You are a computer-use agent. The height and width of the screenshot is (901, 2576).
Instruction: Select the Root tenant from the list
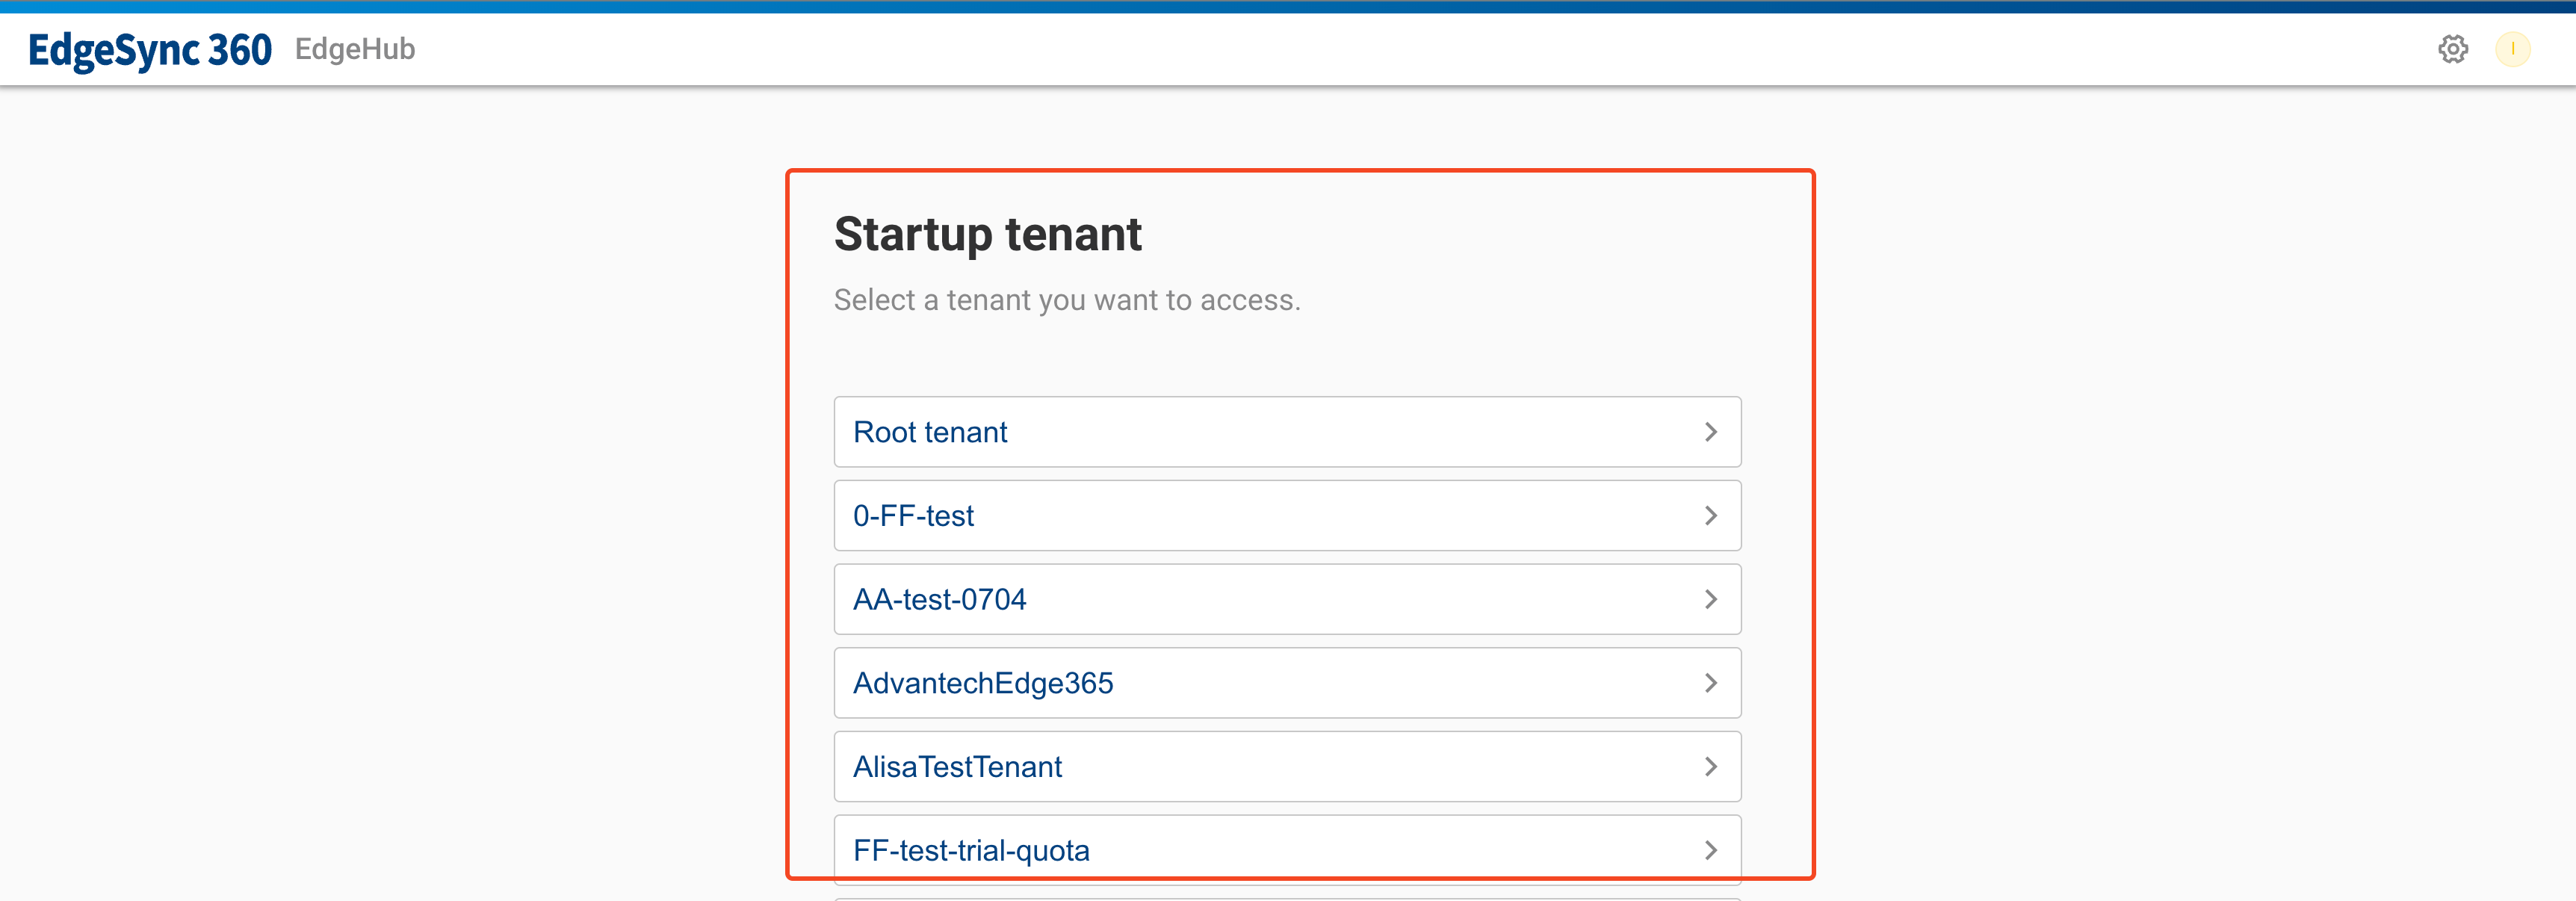[x=930, y=431]
